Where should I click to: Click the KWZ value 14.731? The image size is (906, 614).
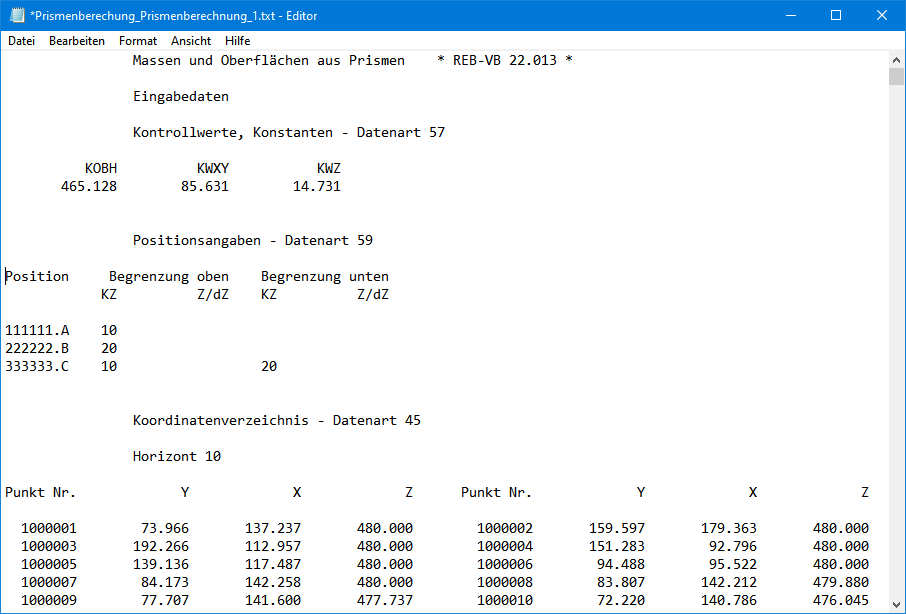tap(316, 187)
